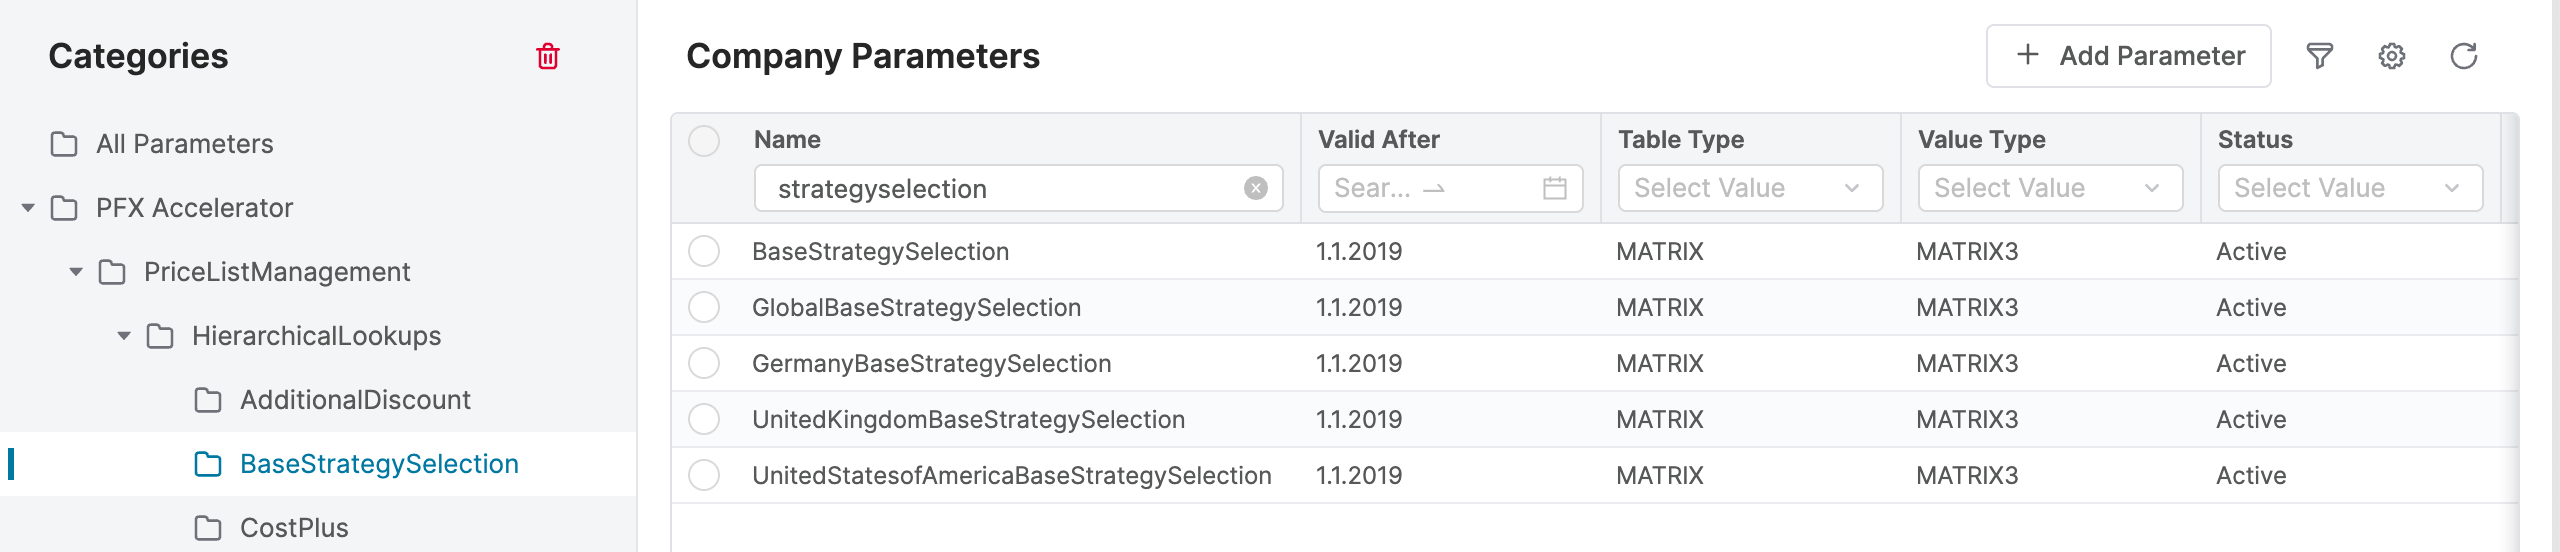2560x552 pixels.
Task: Clear the strategyselection name filter
Action: 1255,188
